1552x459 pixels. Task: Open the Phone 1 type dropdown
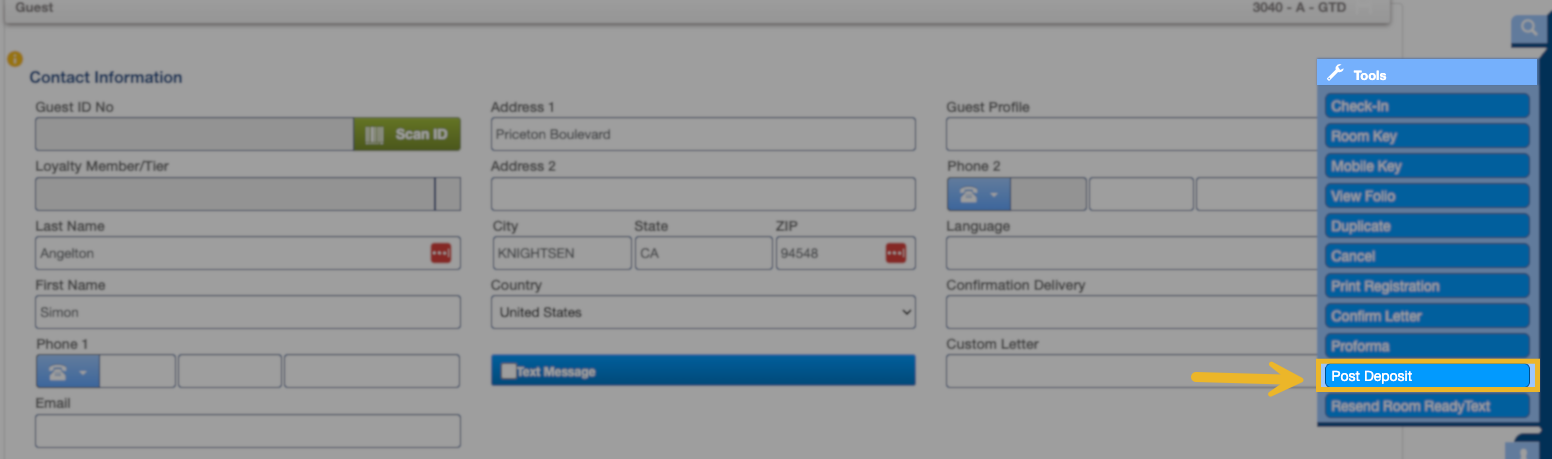pyautogui.click(x=67, y=372)
